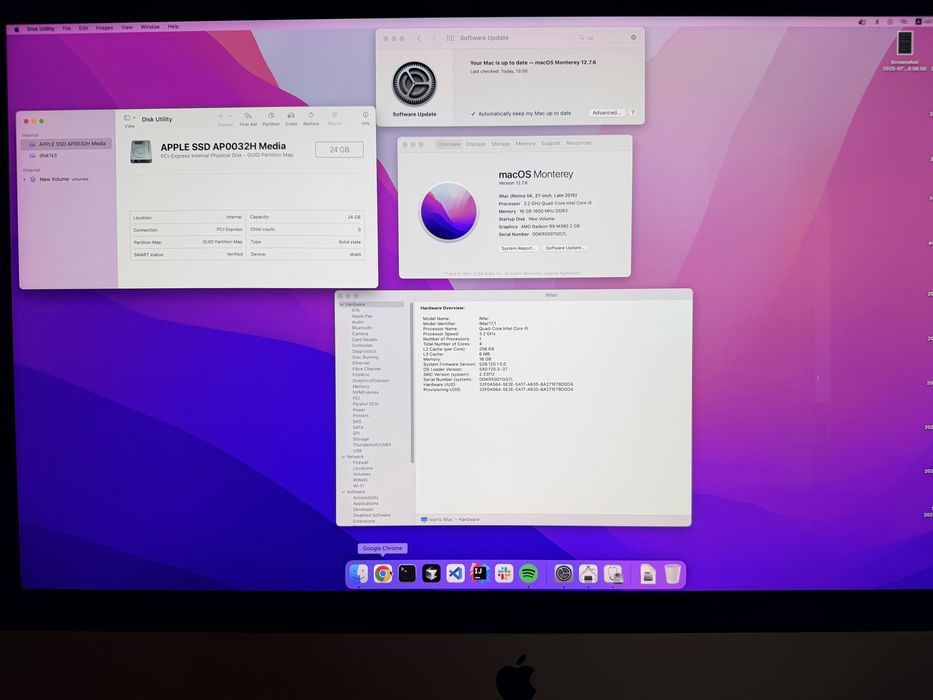
Task: Open the Window menu in the menu bar
Action: 150,27
